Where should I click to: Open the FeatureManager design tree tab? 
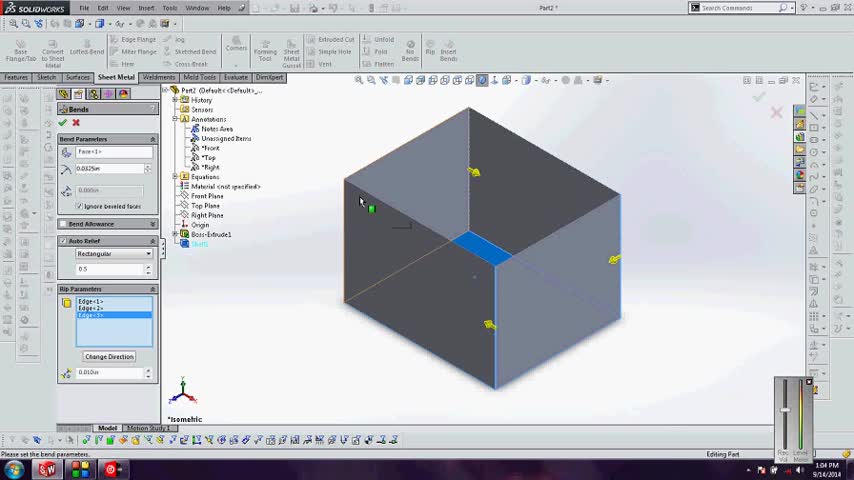tap(64, 94)
